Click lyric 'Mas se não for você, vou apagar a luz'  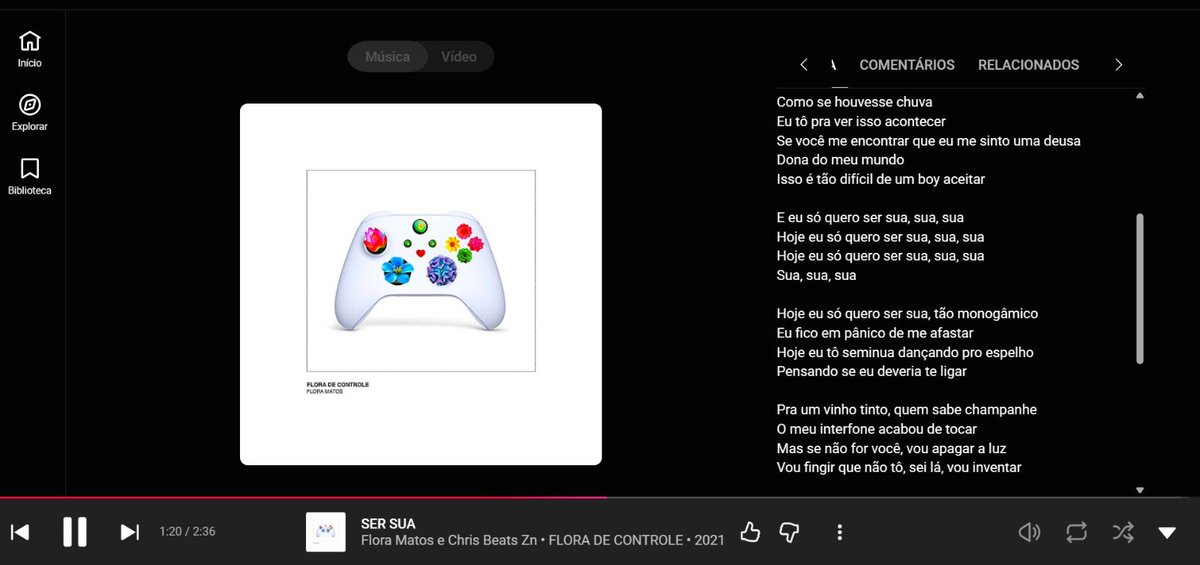pos(891,449)
